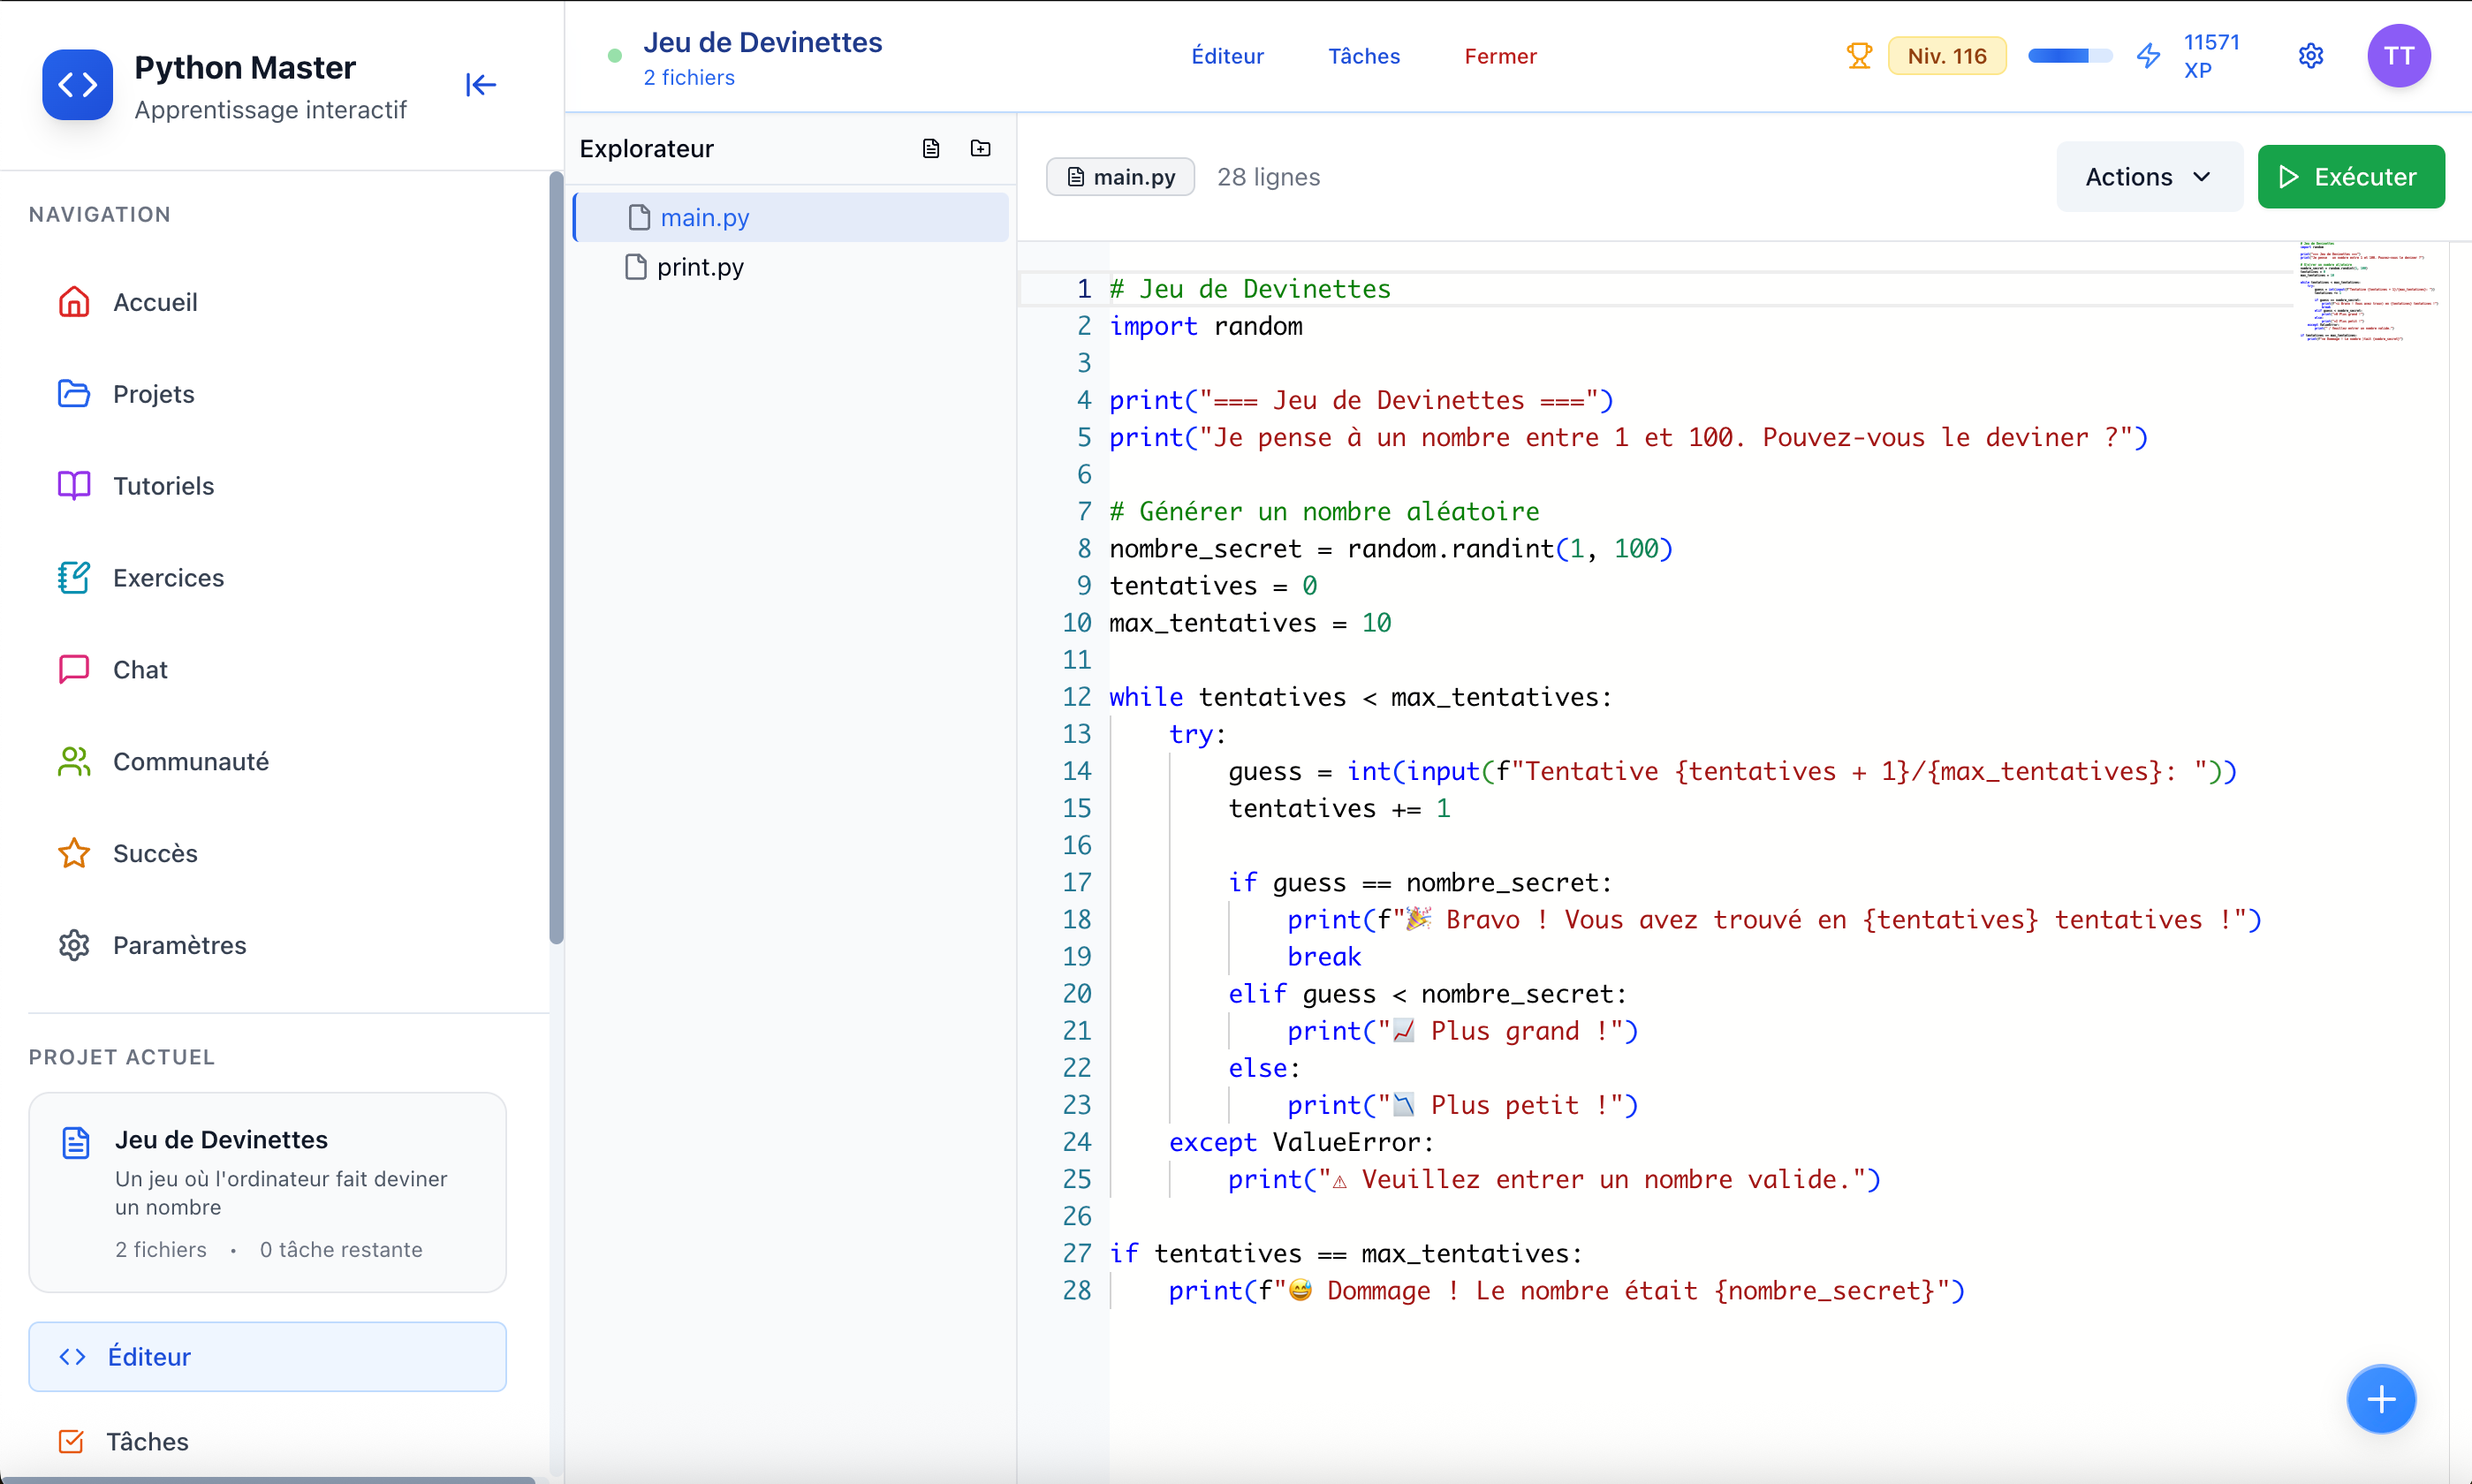Click the Jeu de Devinettes project card
This screenshot has height=1484, width=2472.
point(267,1192)
